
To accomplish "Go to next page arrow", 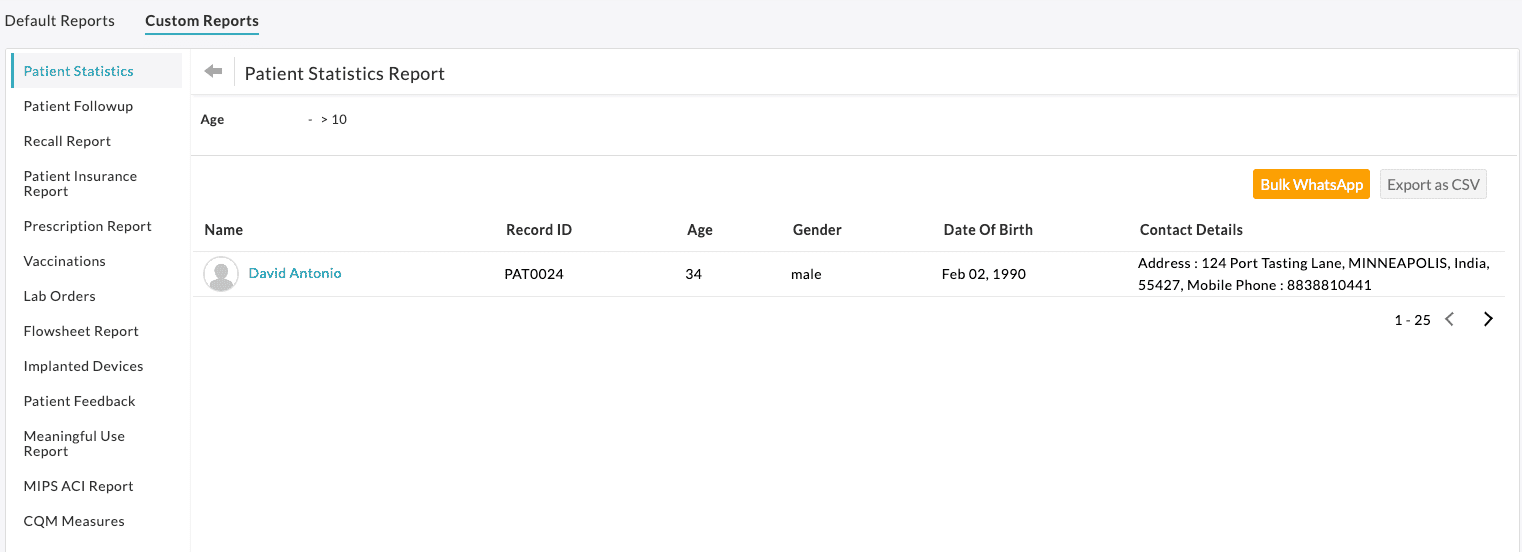I will point(1488,320).
